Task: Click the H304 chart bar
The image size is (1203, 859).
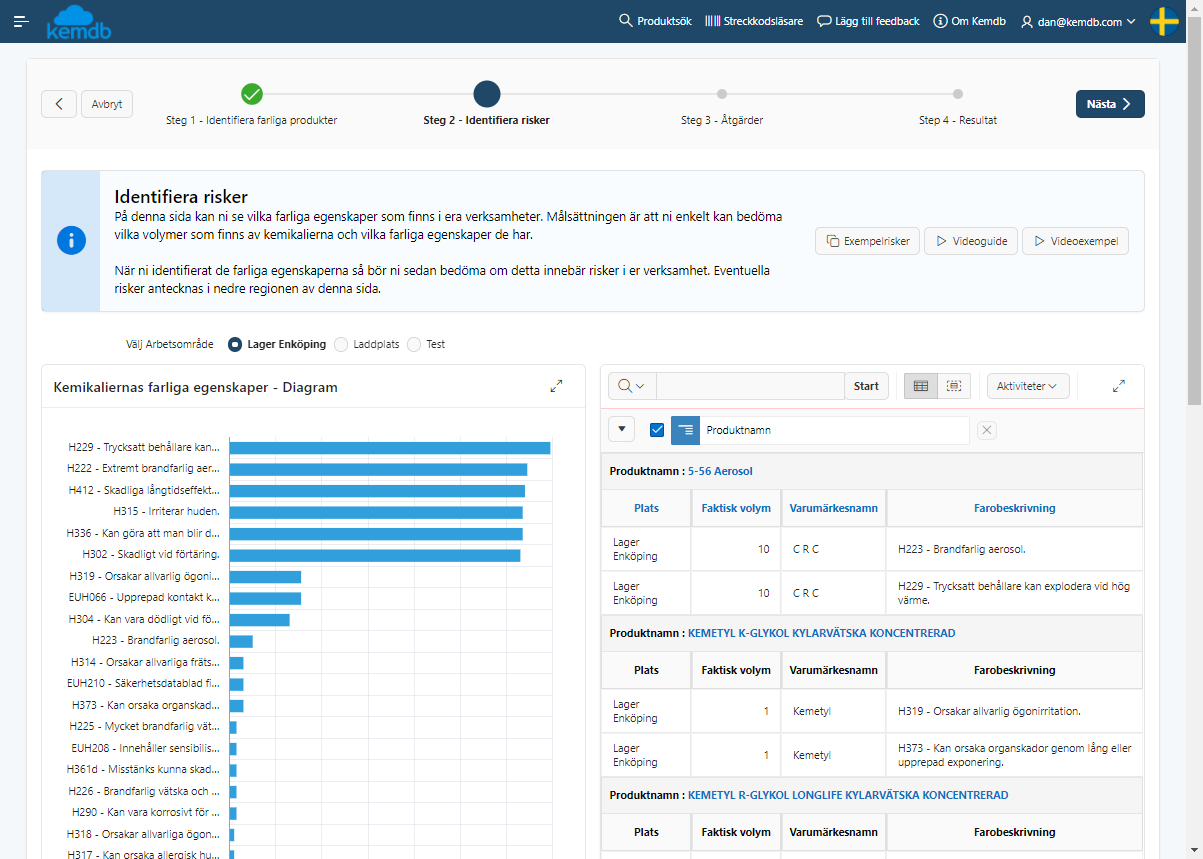Action: coord(260,620)
